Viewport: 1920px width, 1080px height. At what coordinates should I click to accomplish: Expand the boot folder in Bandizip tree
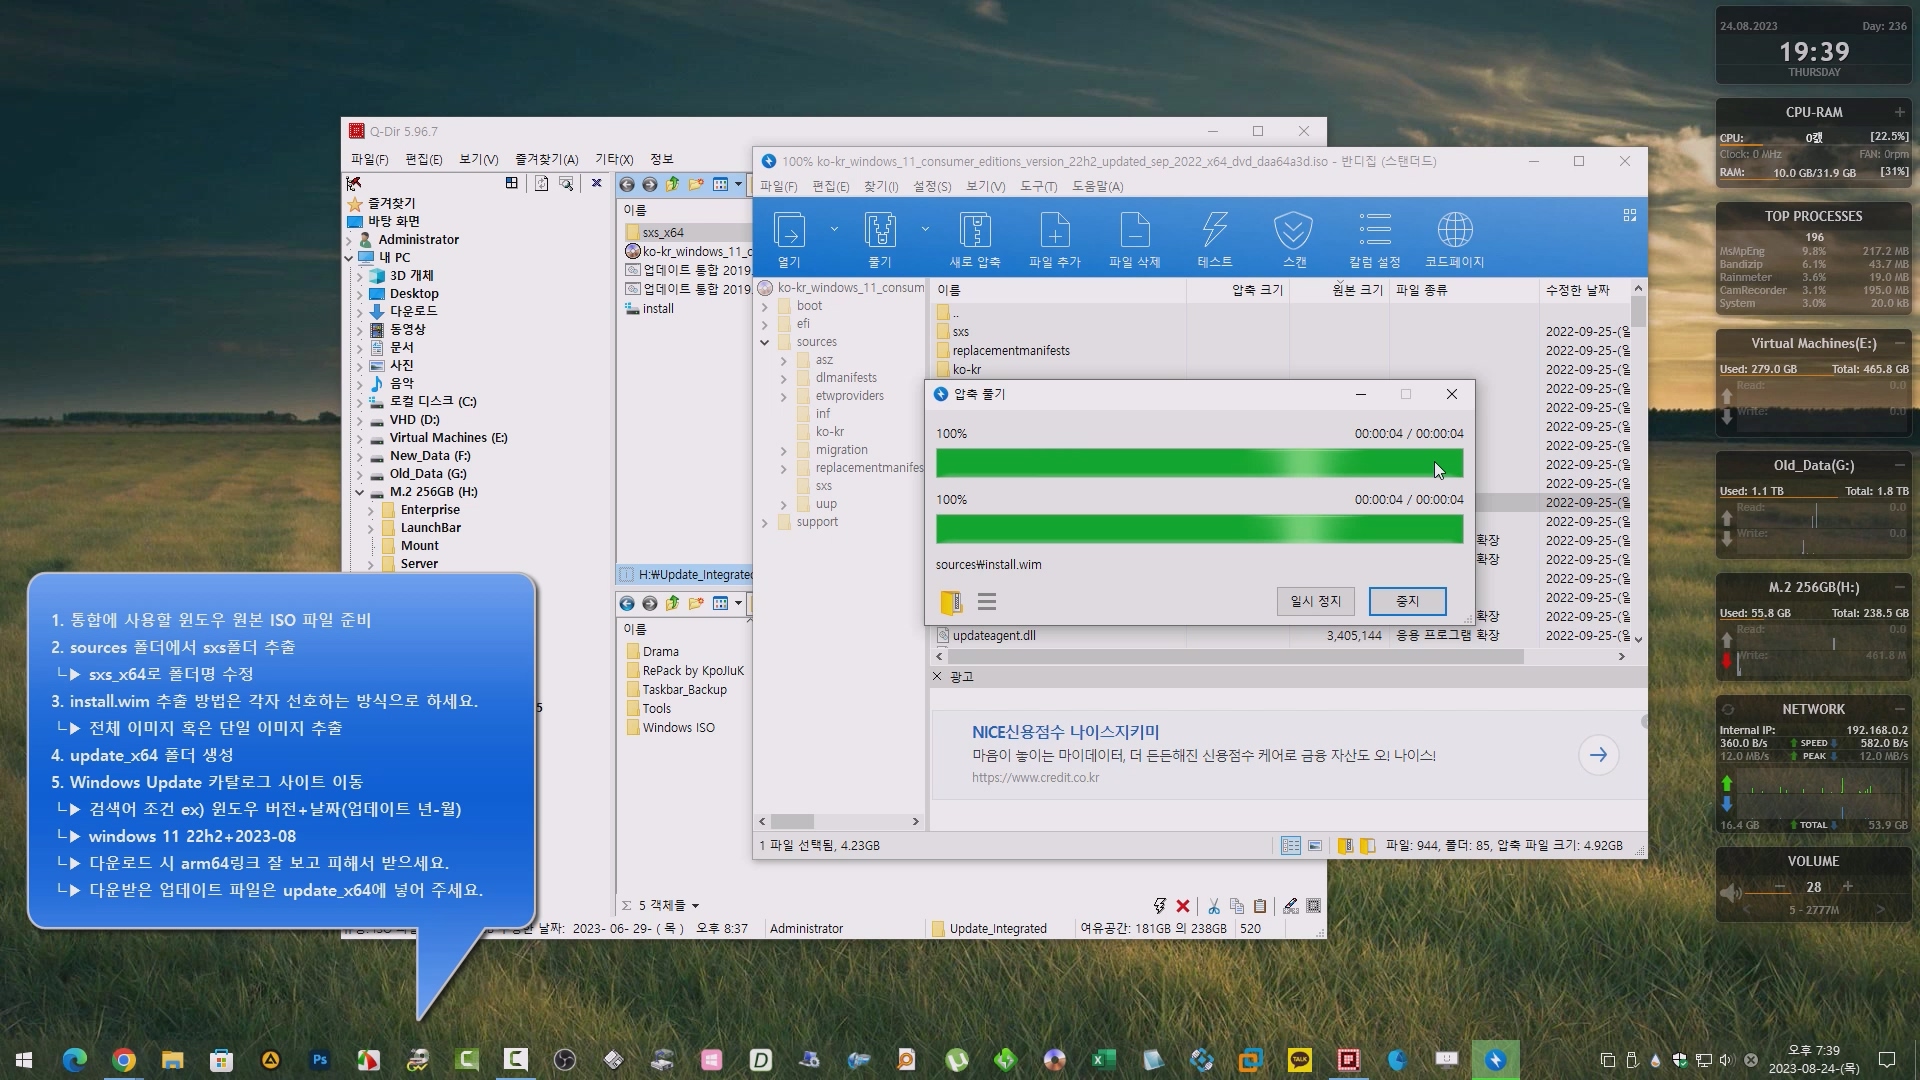coord(765,306)
